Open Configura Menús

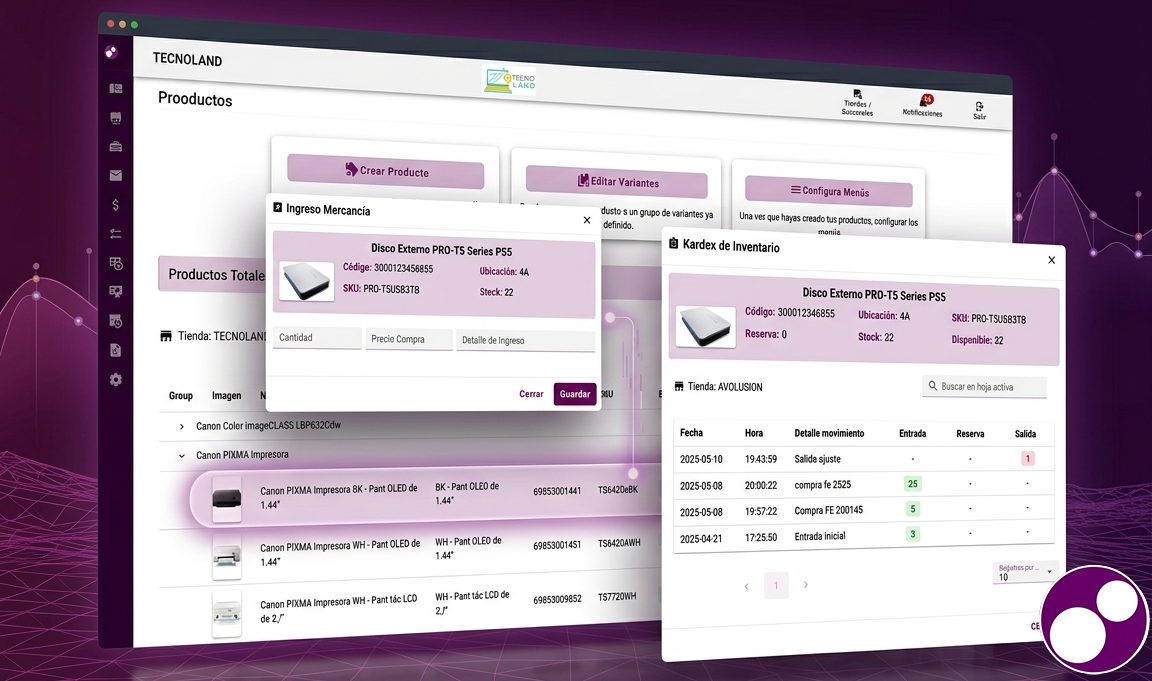pos(828,191)
